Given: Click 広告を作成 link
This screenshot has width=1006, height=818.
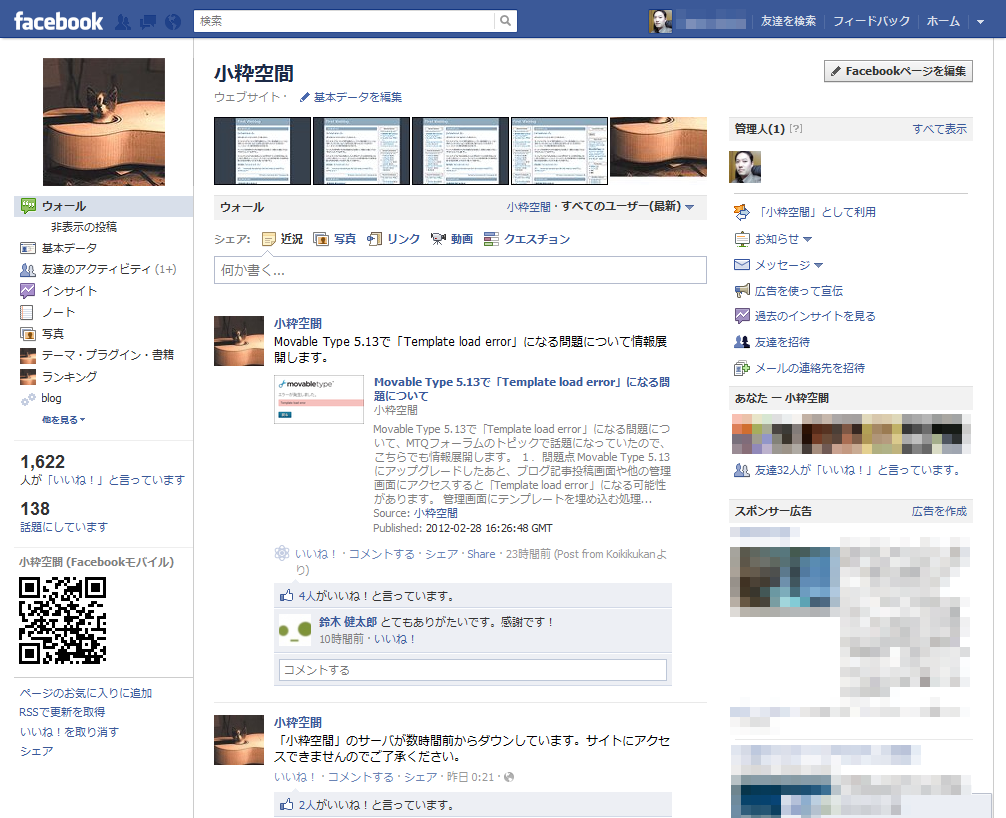Looking at the screenshot, I should (x=939, y=511).
